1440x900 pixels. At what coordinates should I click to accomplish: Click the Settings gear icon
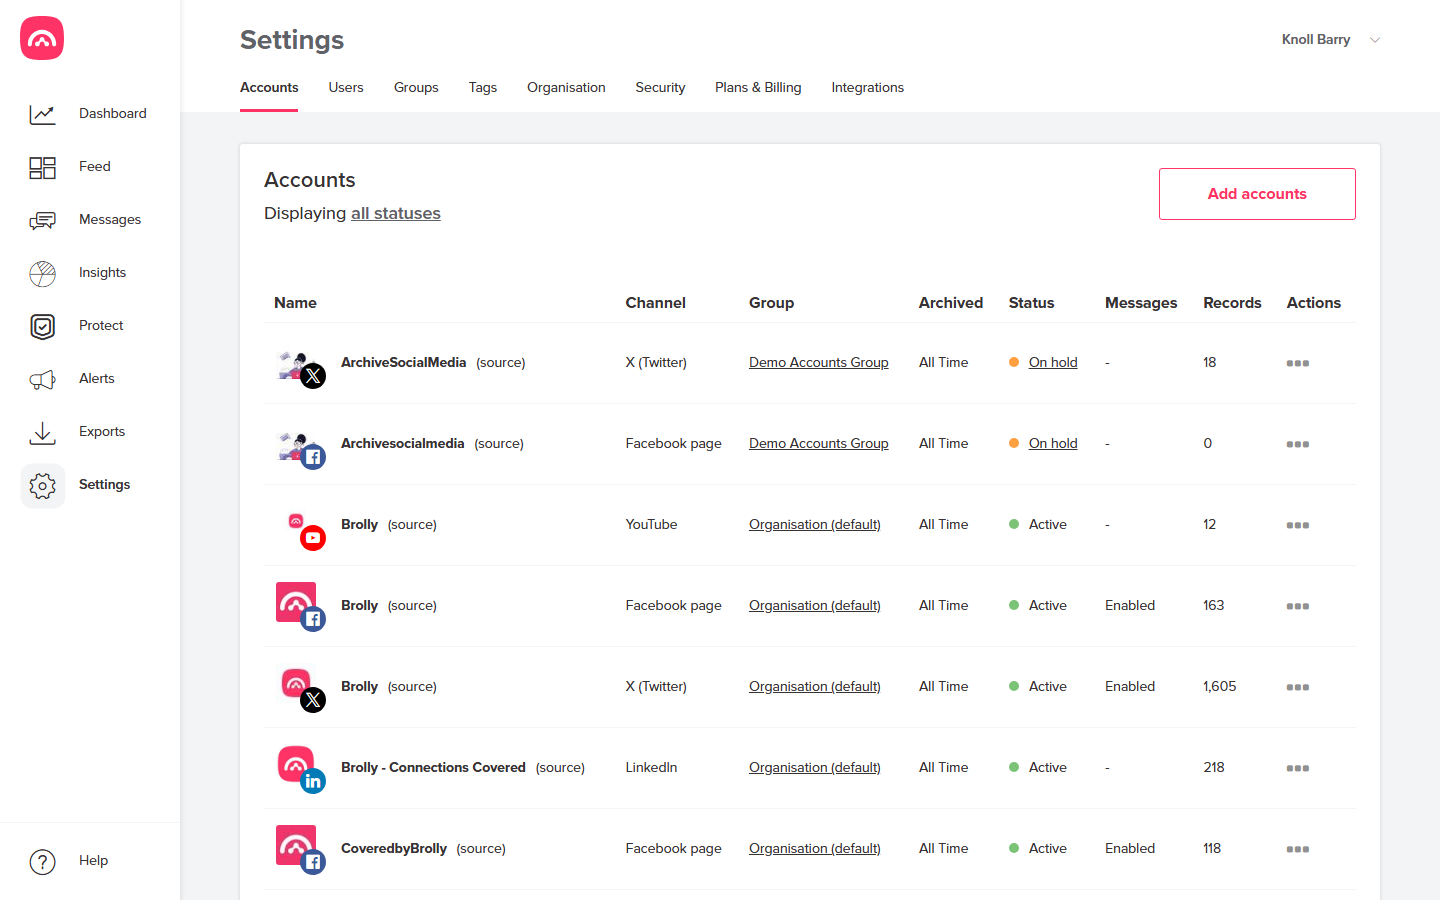tap(42, 485)
